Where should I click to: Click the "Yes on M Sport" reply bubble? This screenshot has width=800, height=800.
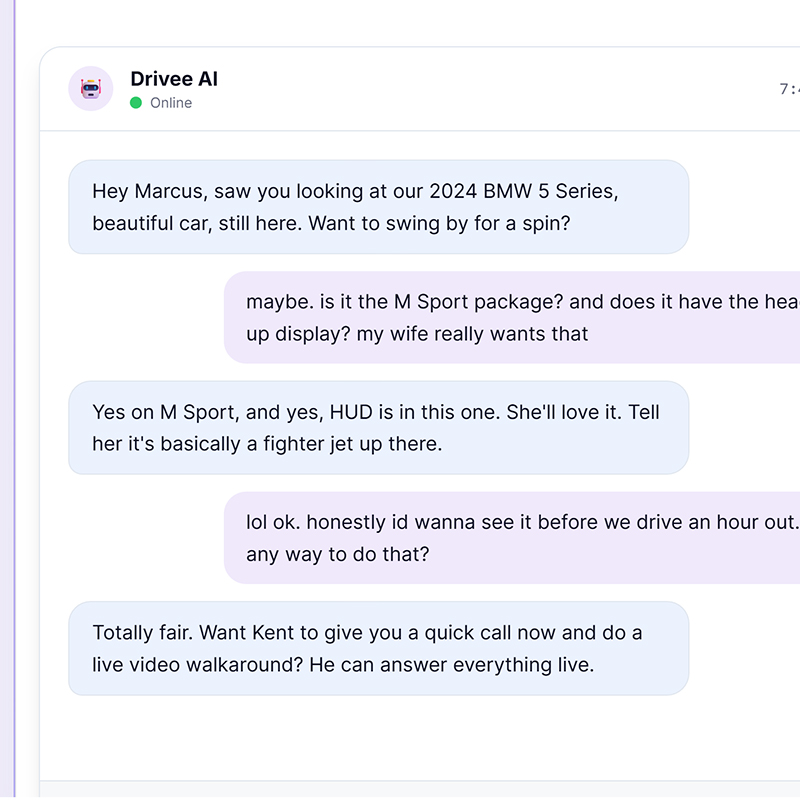tap(379, 428)
